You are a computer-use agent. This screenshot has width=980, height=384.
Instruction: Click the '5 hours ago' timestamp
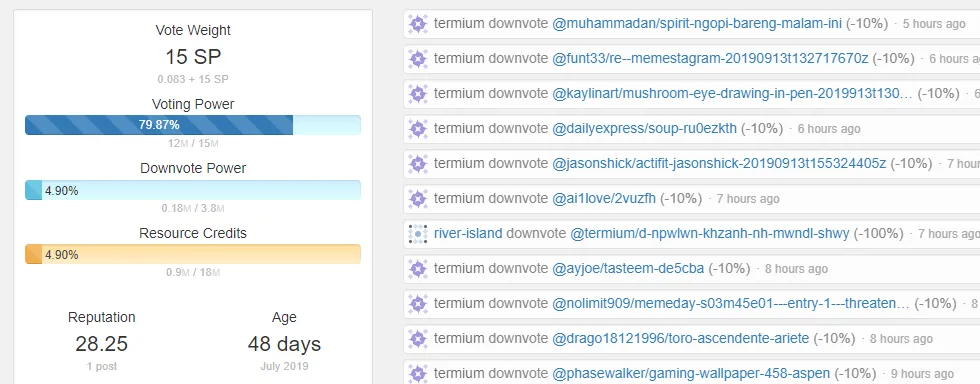point(934,24)
